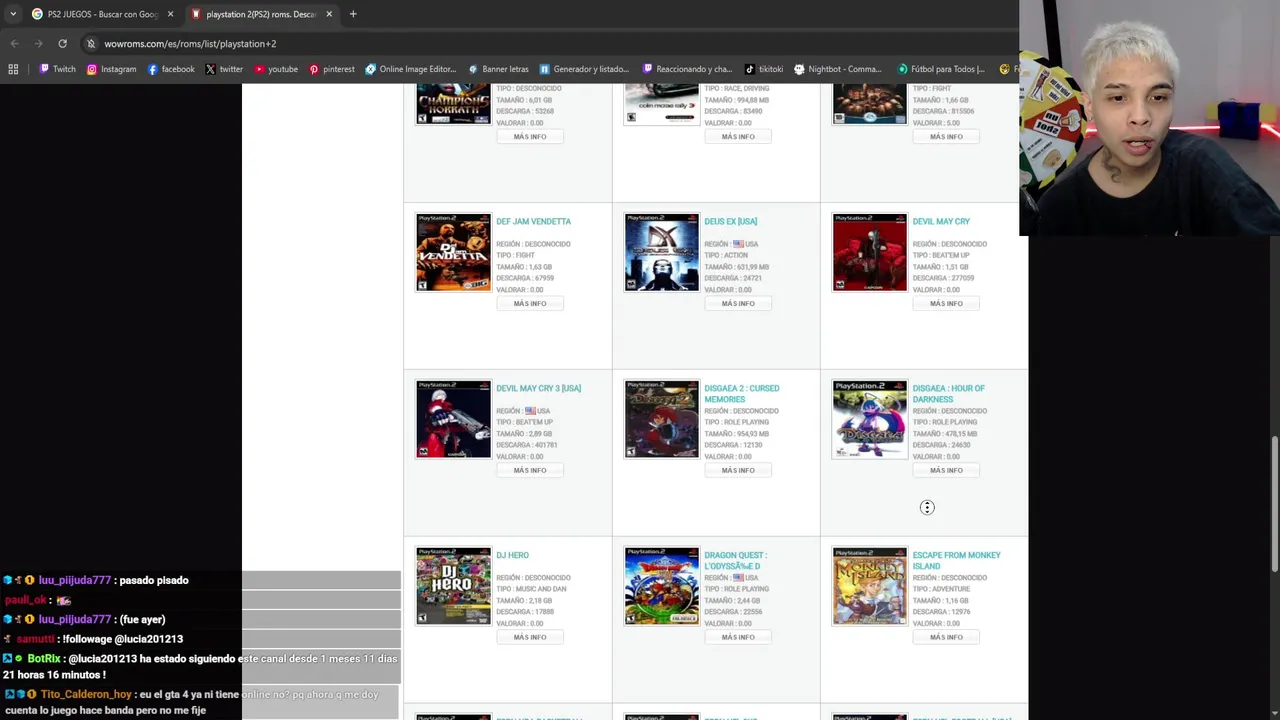1280x720 pixels.
Task: Click Más Info for Escape from Monkey Island
Action: 946,637
